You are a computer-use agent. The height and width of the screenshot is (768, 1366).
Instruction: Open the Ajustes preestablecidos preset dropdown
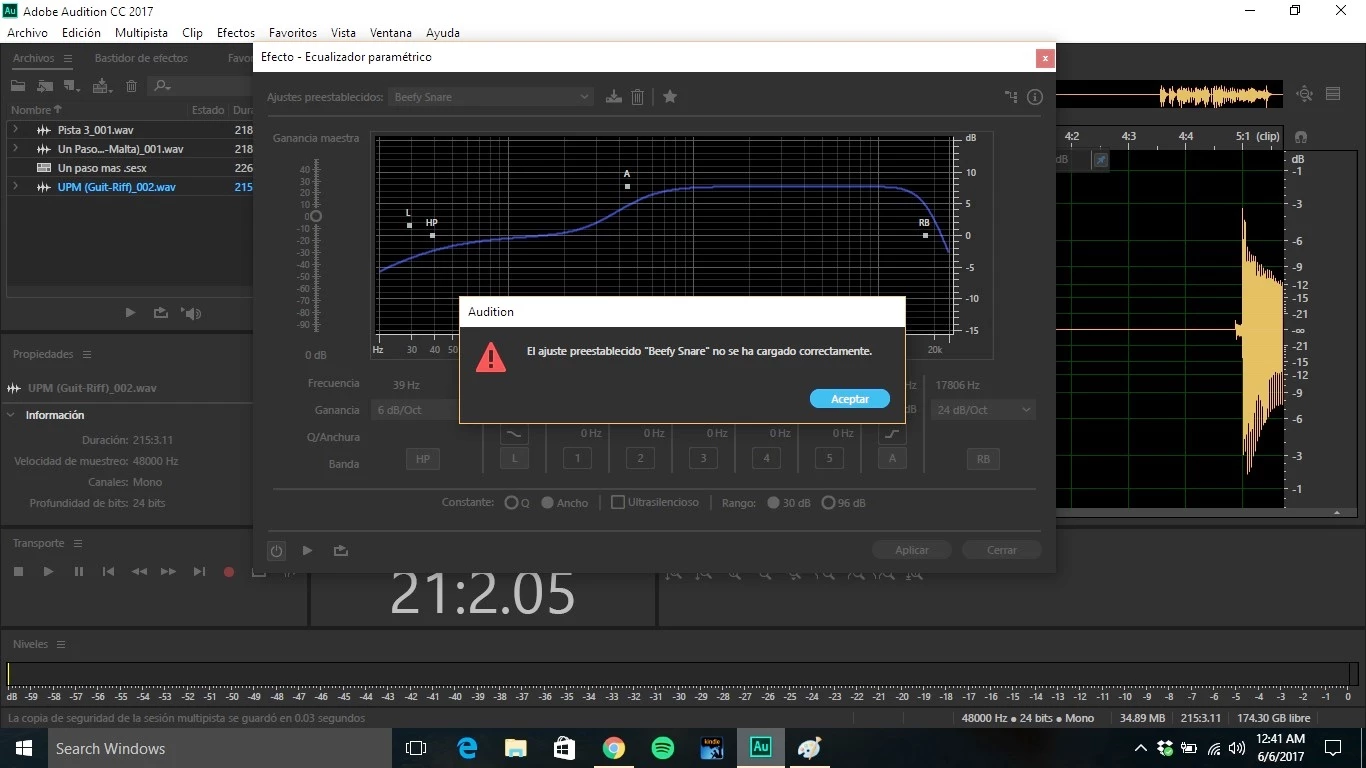point(490,97)
